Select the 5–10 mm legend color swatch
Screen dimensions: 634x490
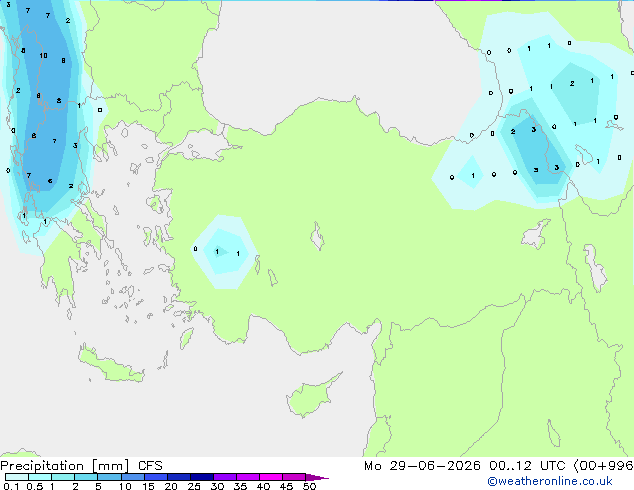(109, 477)
